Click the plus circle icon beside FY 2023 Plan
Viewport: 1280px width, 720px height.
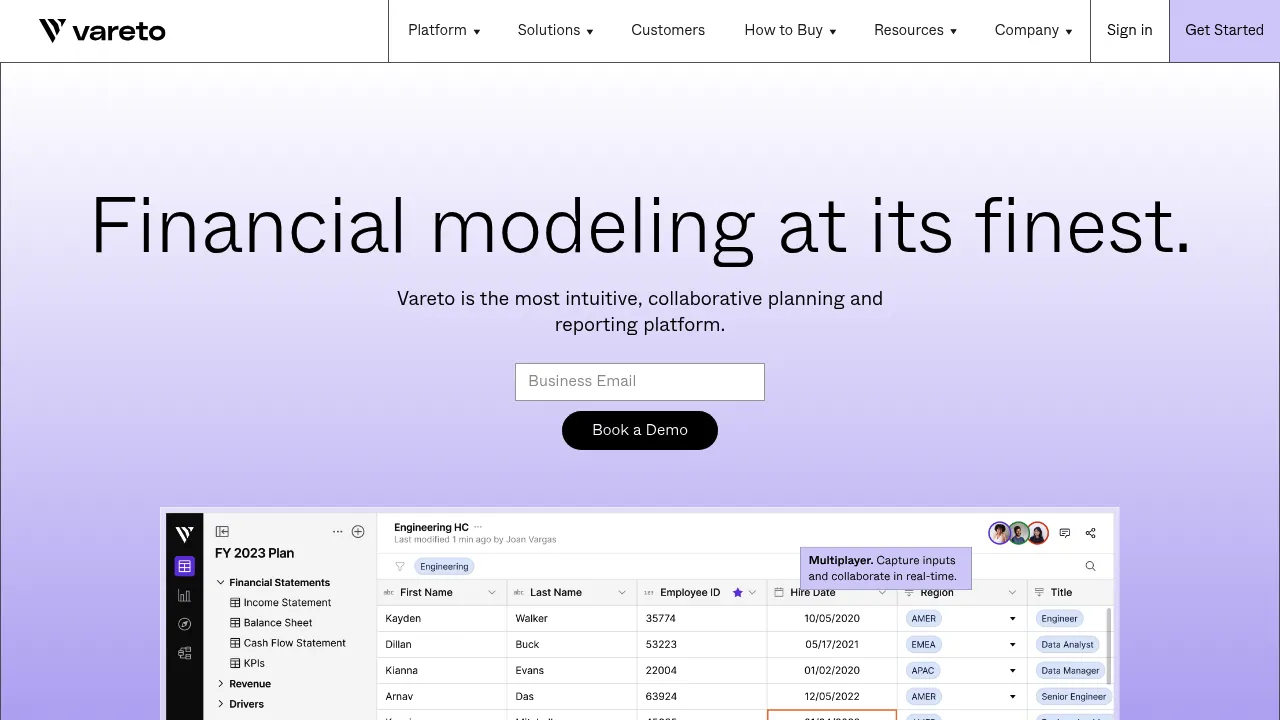click(x=358, y=531)
